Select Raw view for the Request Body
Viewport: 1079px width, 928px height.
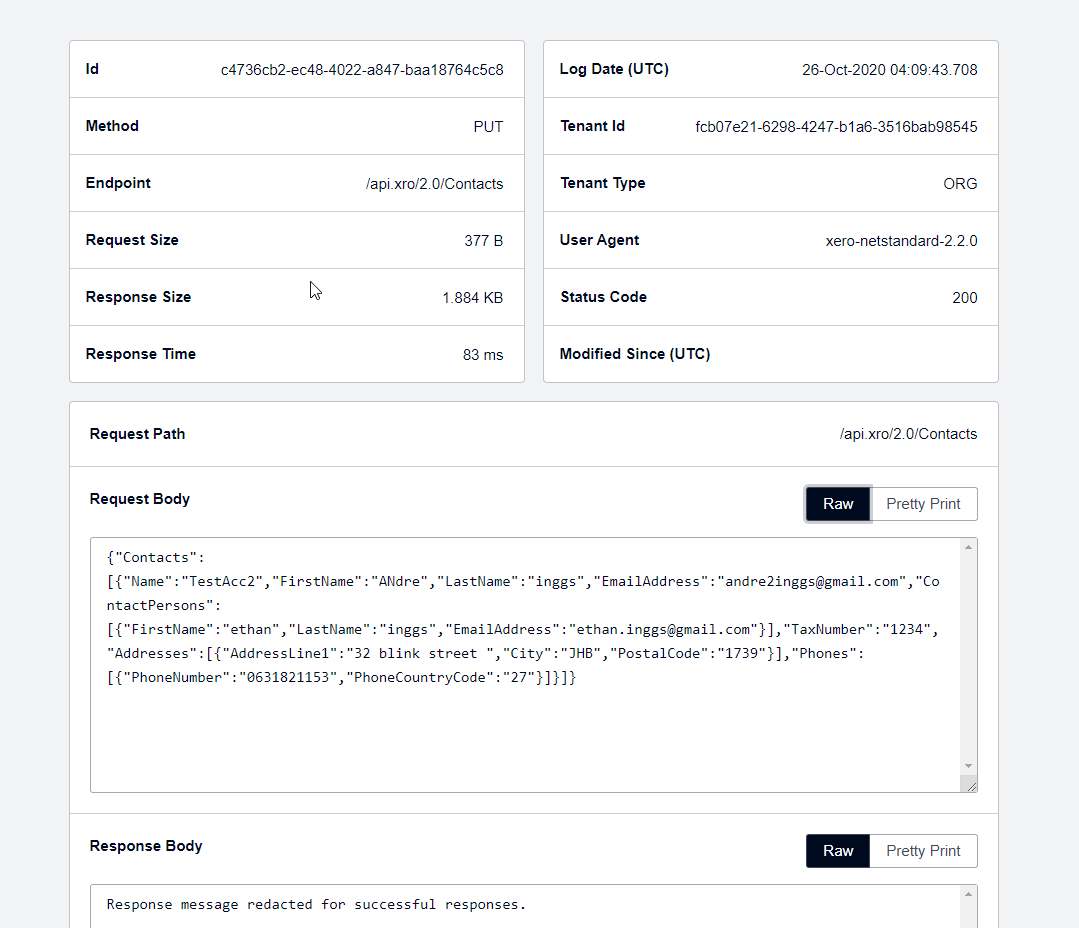(x=837, y=504)
